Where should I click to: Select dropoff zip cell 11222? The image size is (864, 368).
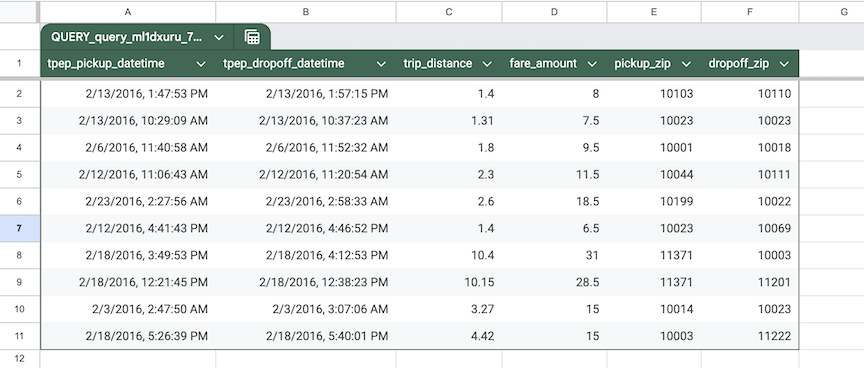(750, 336)
